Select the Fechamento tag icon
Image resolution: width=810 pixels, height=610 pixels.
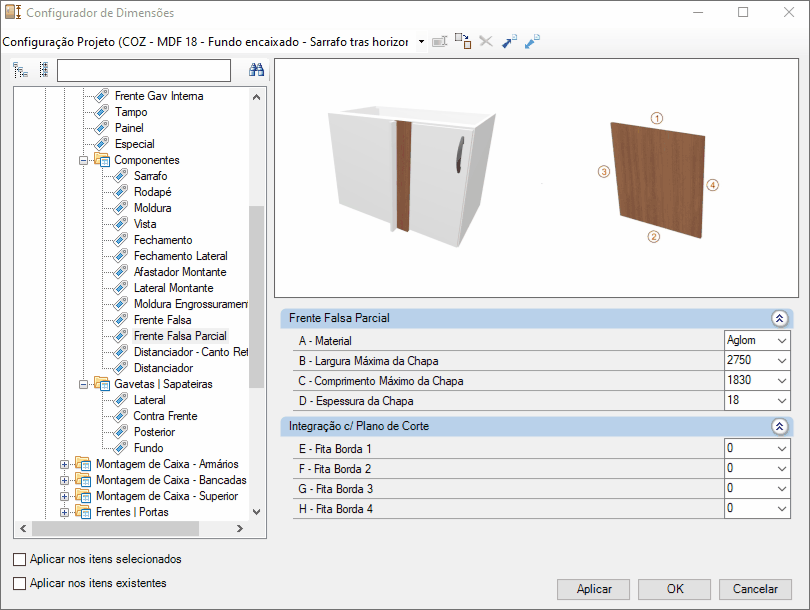120,240
